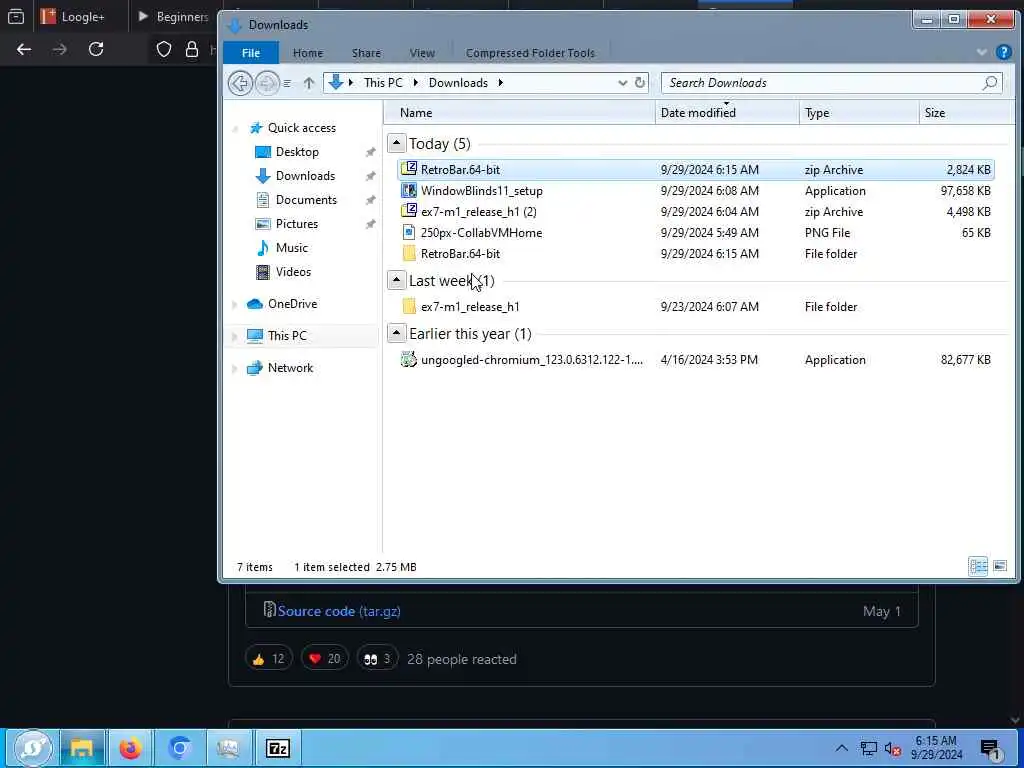Click the search magnifier icon
Image resolution: width=1024 pixels, height=768 pixels.
[x=990, y=83]
